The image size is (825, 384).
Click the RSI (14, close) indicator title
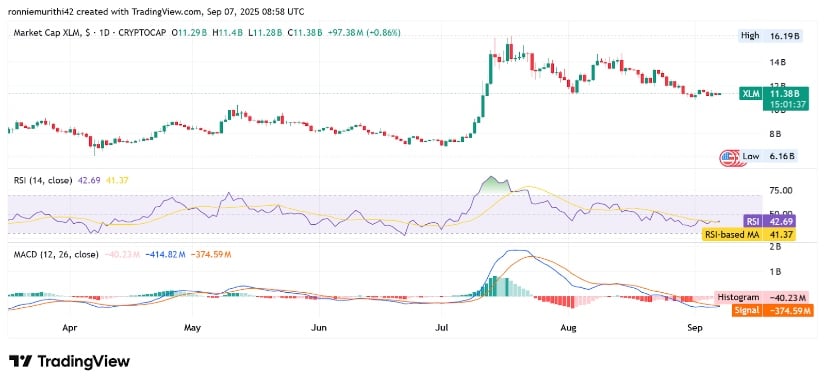43,180
